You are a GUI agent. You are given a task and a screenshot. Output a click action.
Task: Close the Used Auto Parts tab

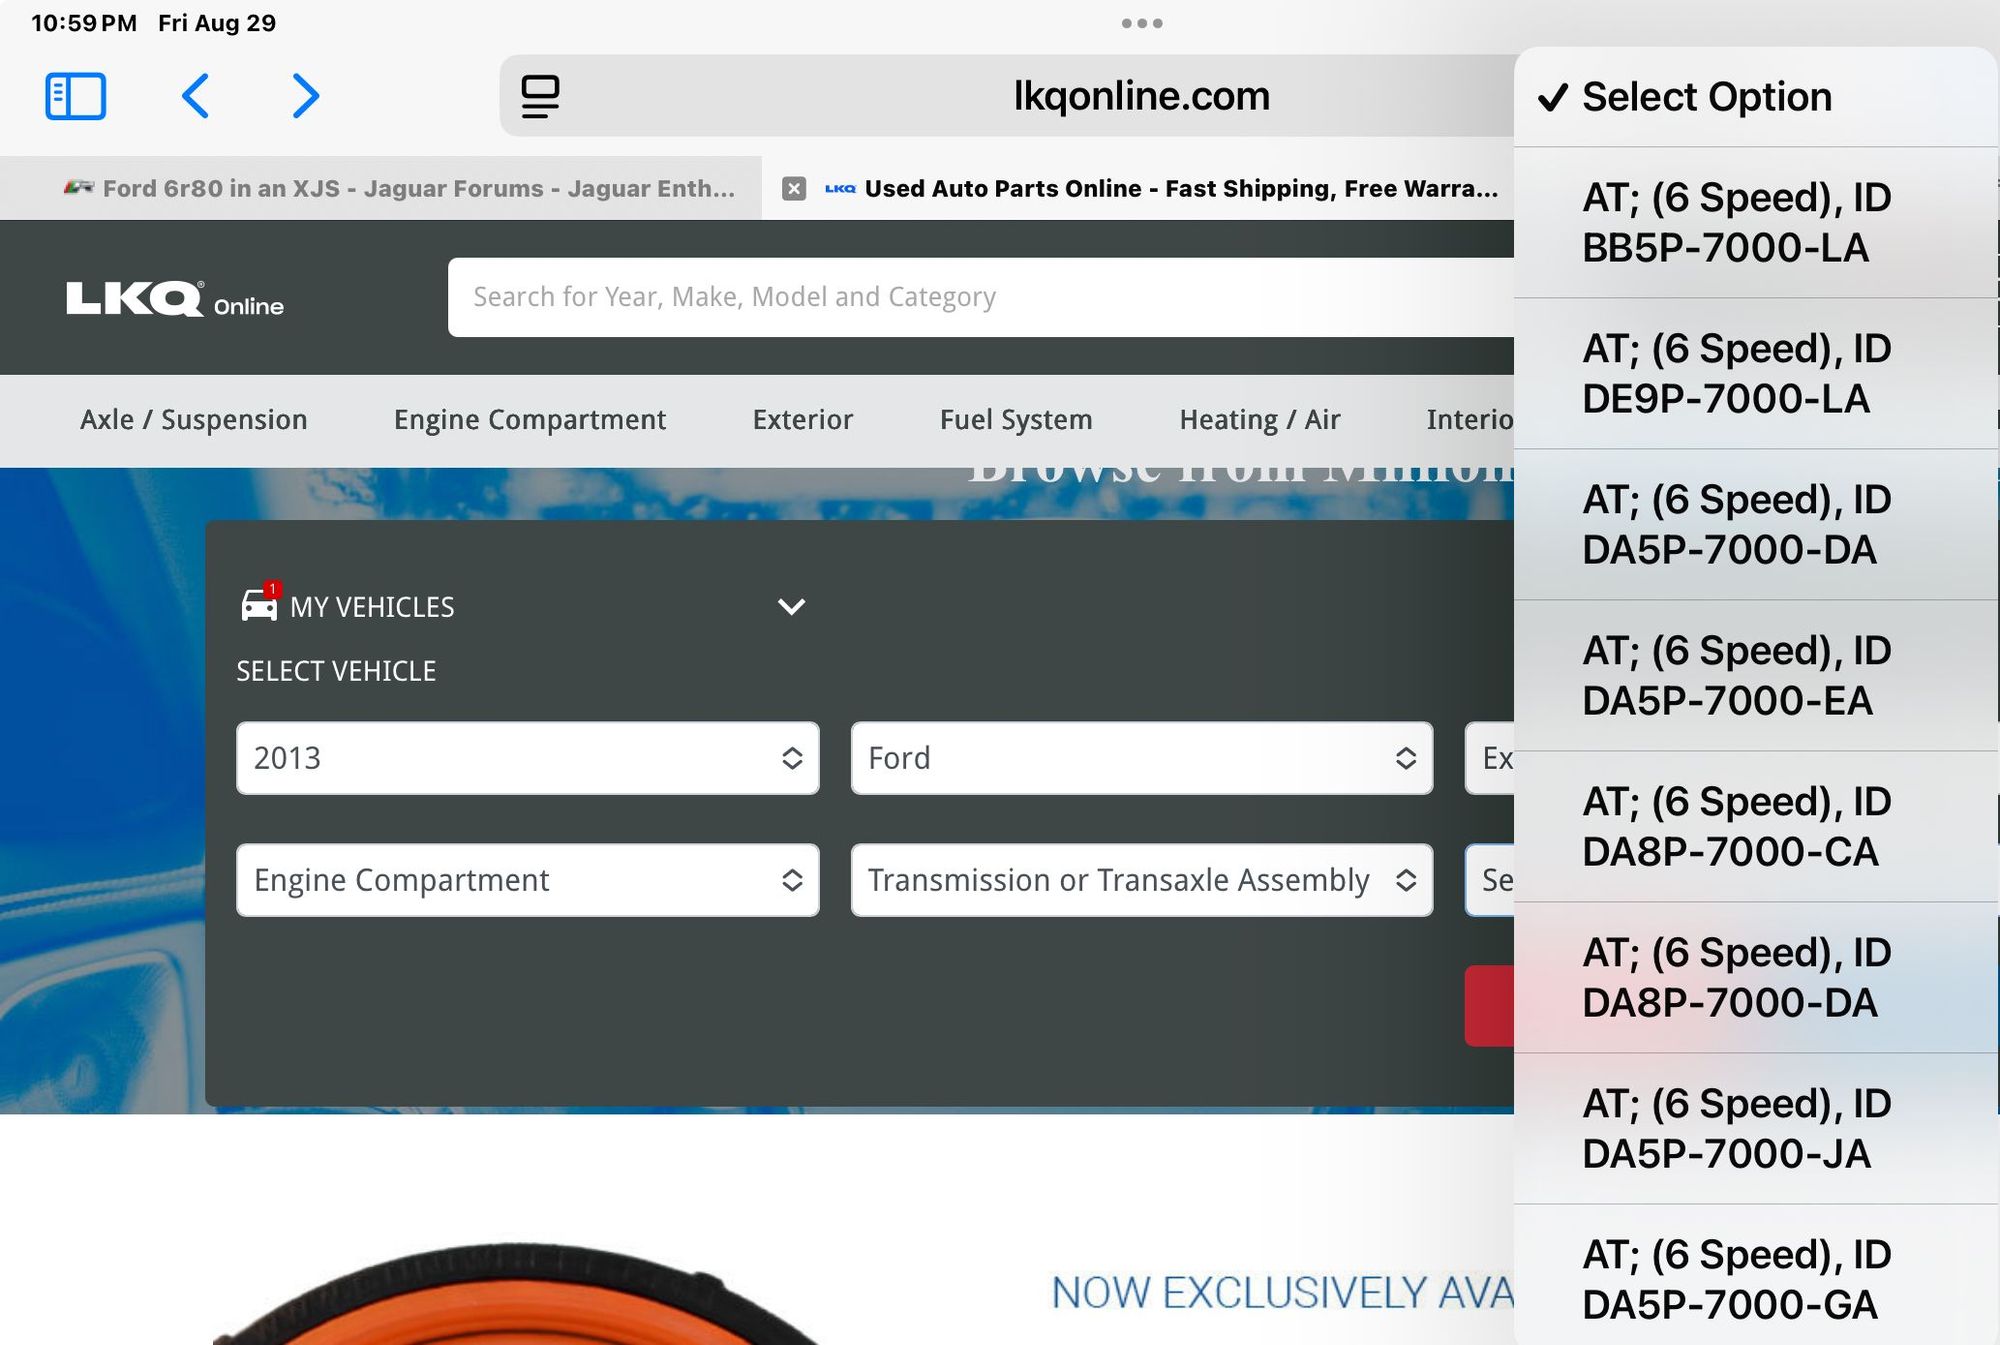point(794,188)
